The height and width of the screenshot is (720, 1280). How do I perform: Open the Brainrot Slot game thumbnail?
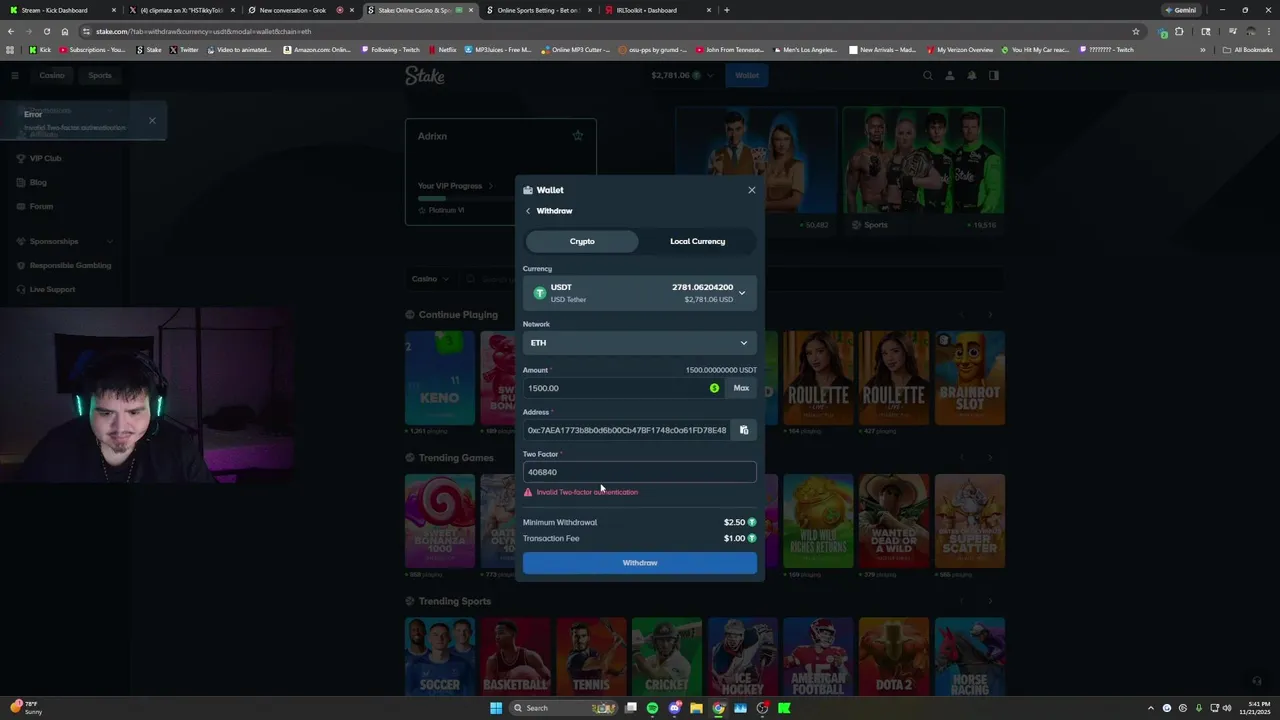click(x=969, y=378)
